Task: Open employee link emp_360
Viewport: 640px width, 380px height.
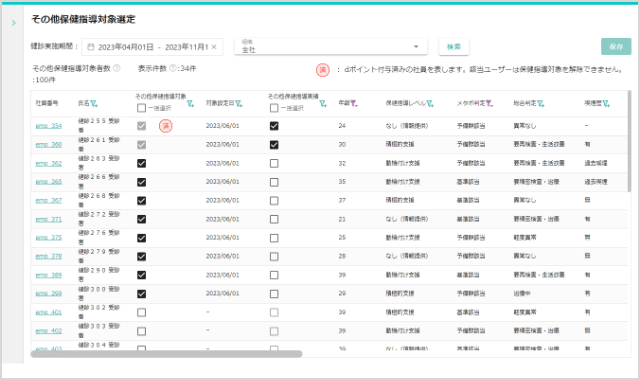Action: click(49, 144)
